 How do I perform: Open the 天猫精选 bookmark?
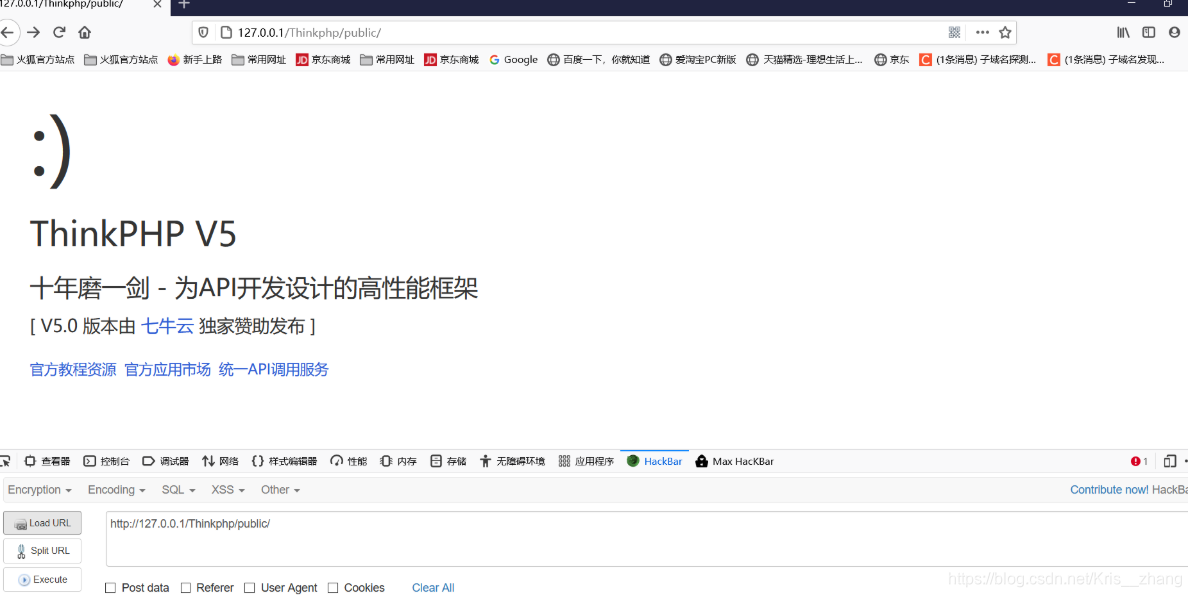(x=805, y=59)
